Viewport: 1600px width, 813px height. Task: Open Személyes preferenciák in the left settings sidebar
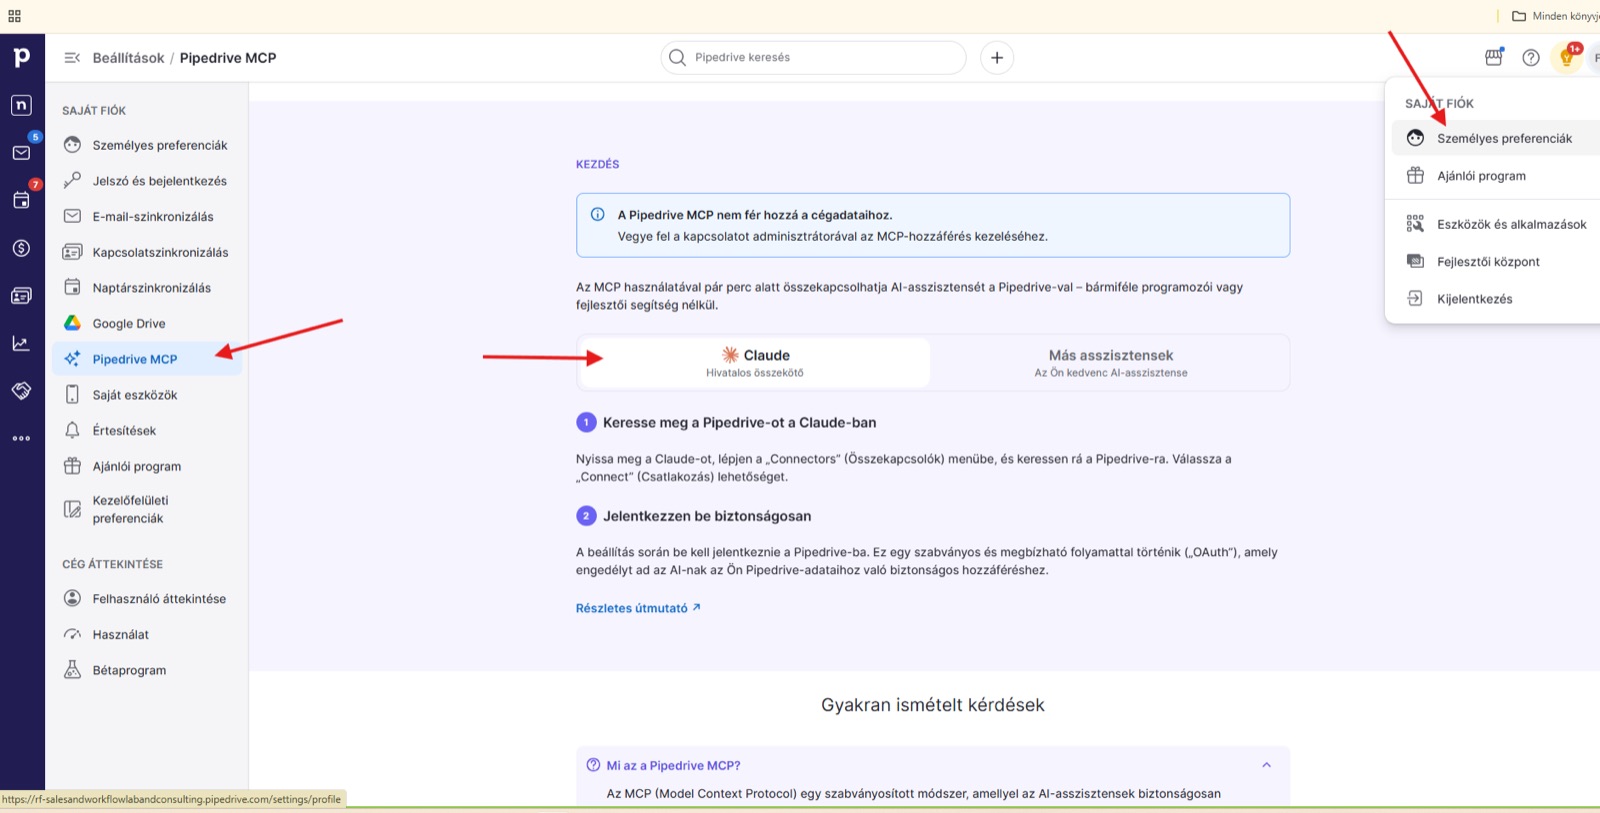(x=147, y=145)
